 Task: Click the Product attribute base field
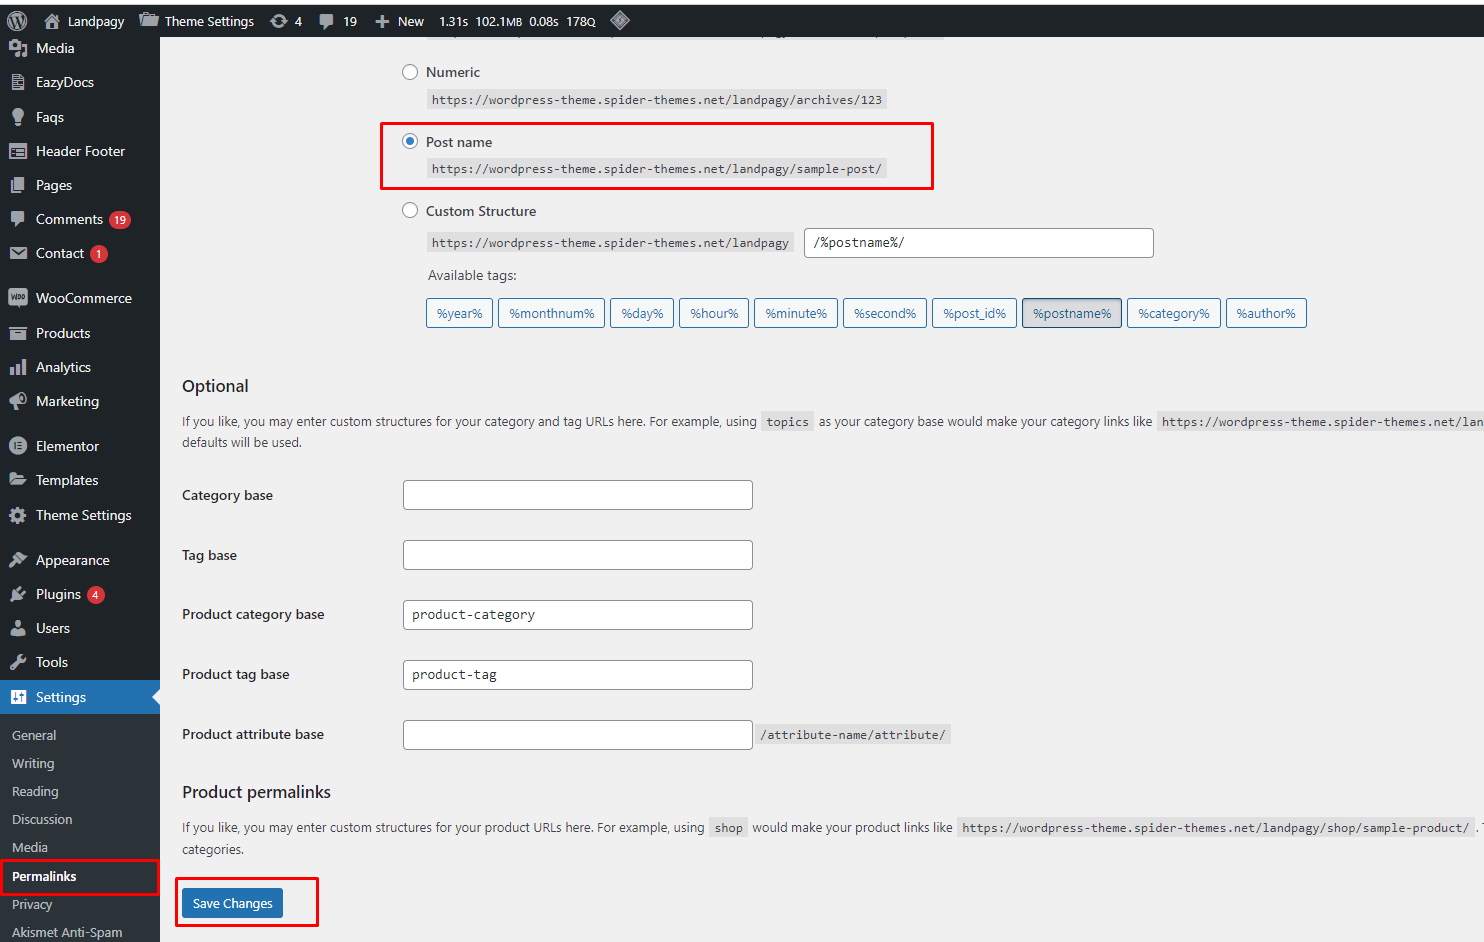tap(578, 735)
